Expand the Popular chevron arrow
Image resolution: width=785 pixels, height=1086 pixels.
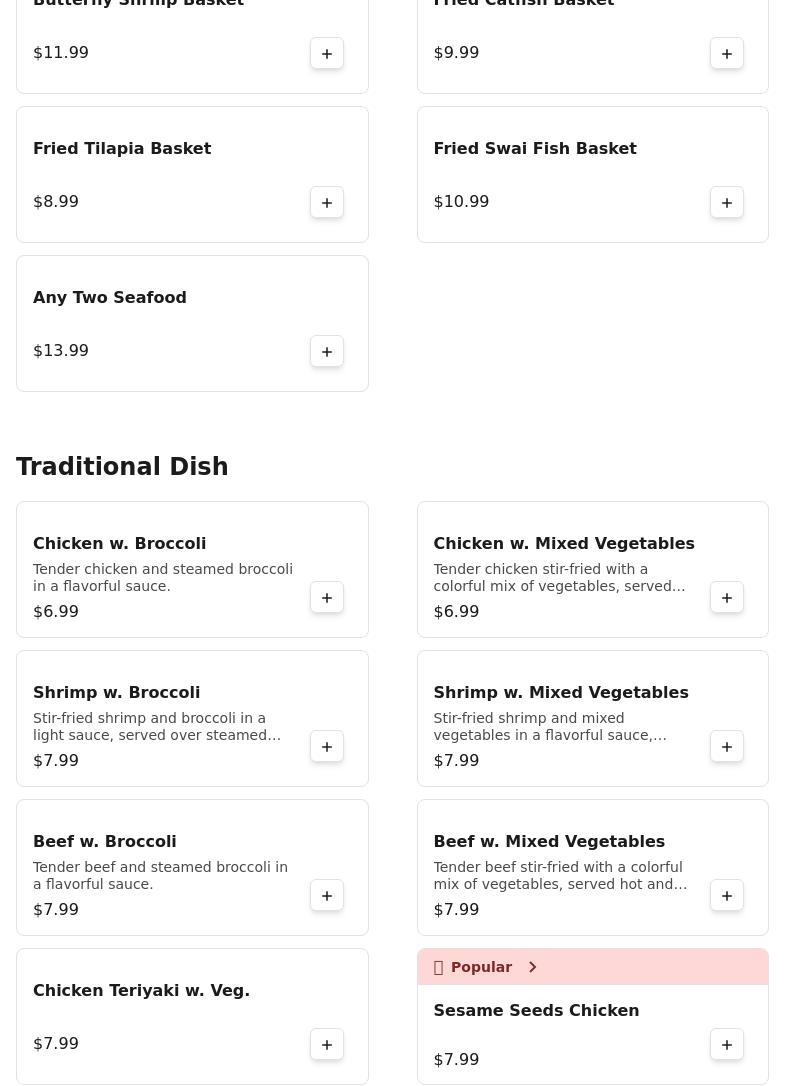532,967
